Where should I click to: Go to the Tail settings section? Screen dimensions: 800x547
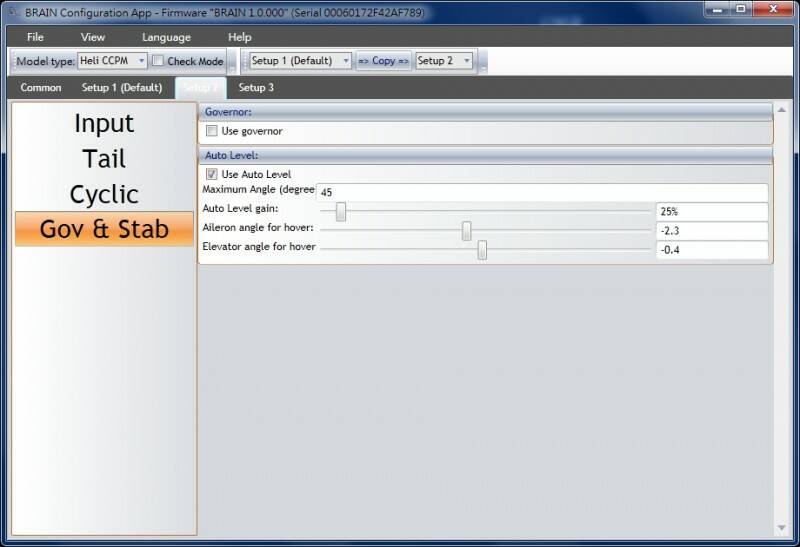pos(104,159)
